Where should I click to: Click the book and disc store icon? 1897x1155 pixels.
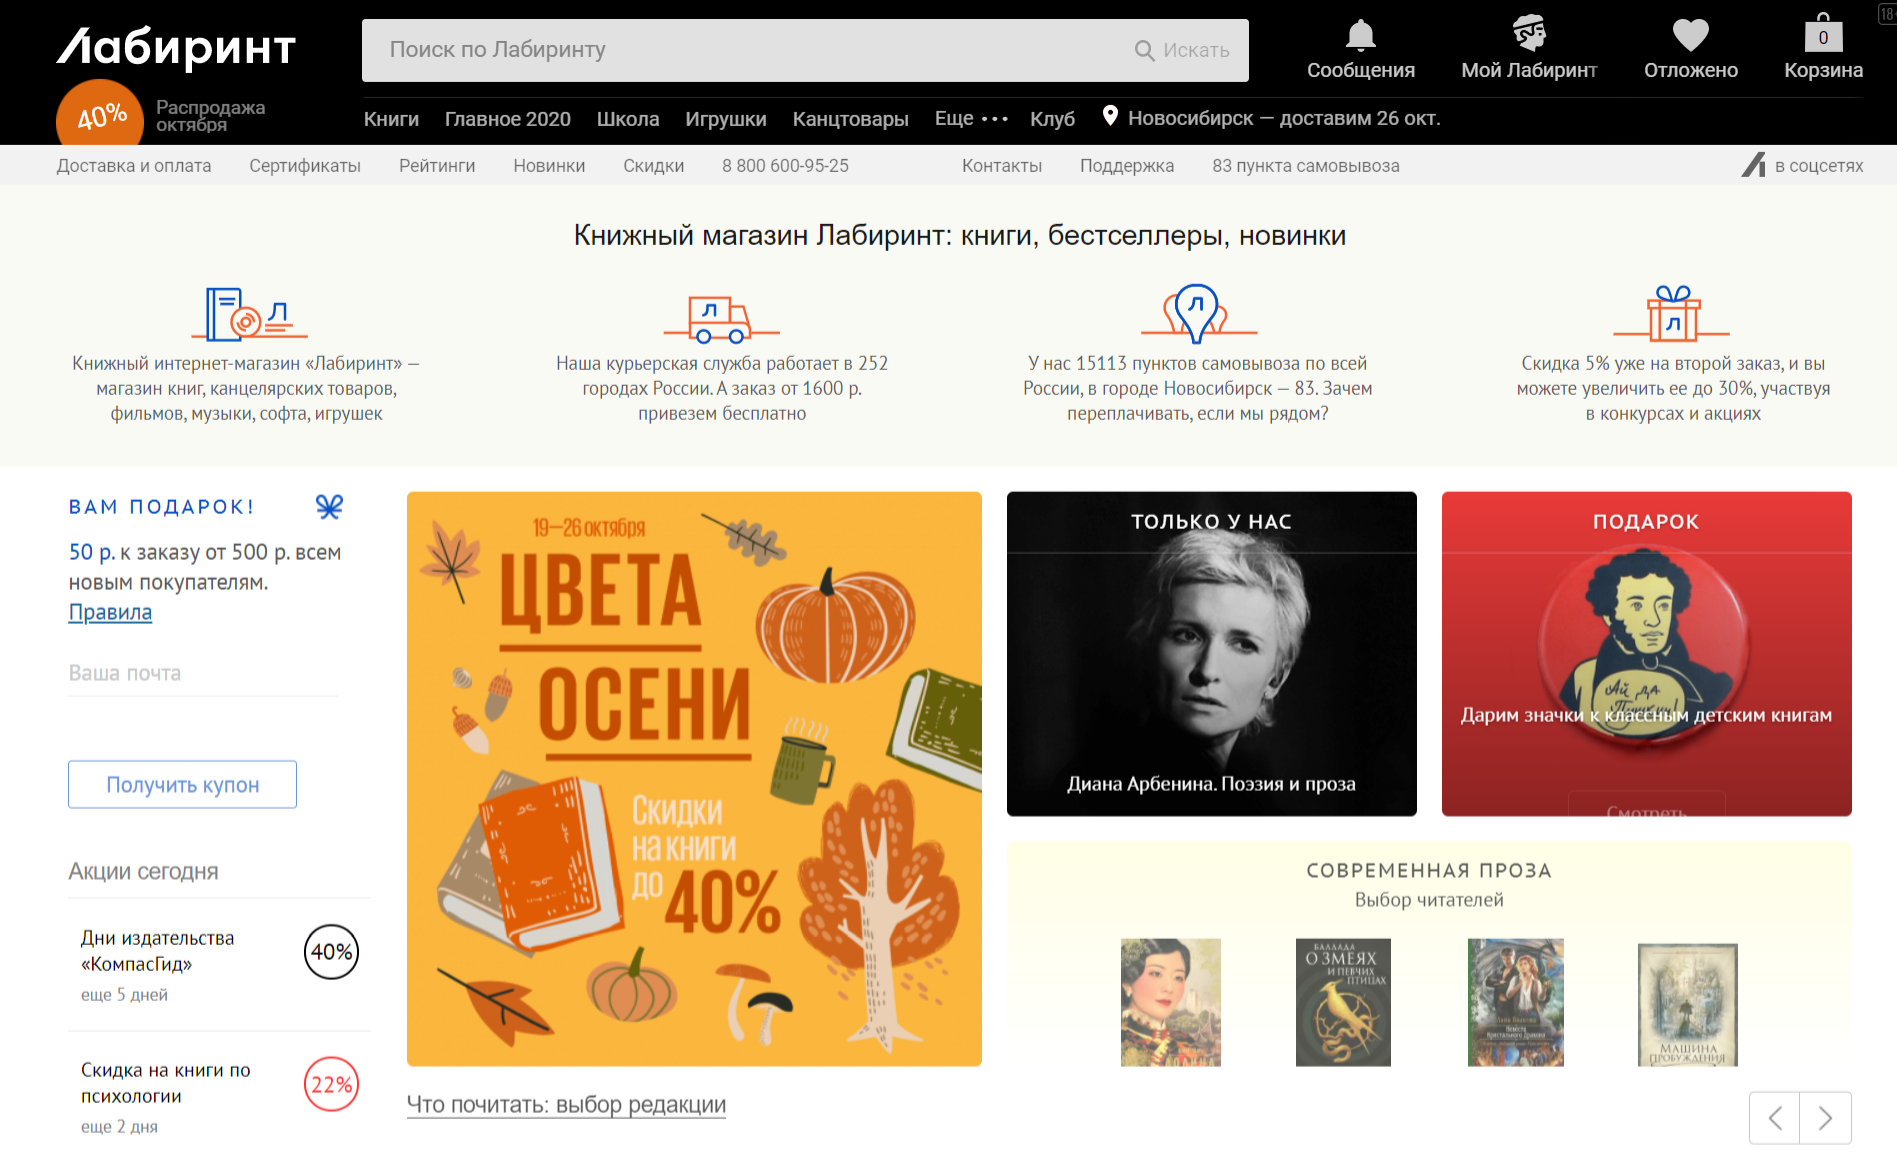coord(248,313)
